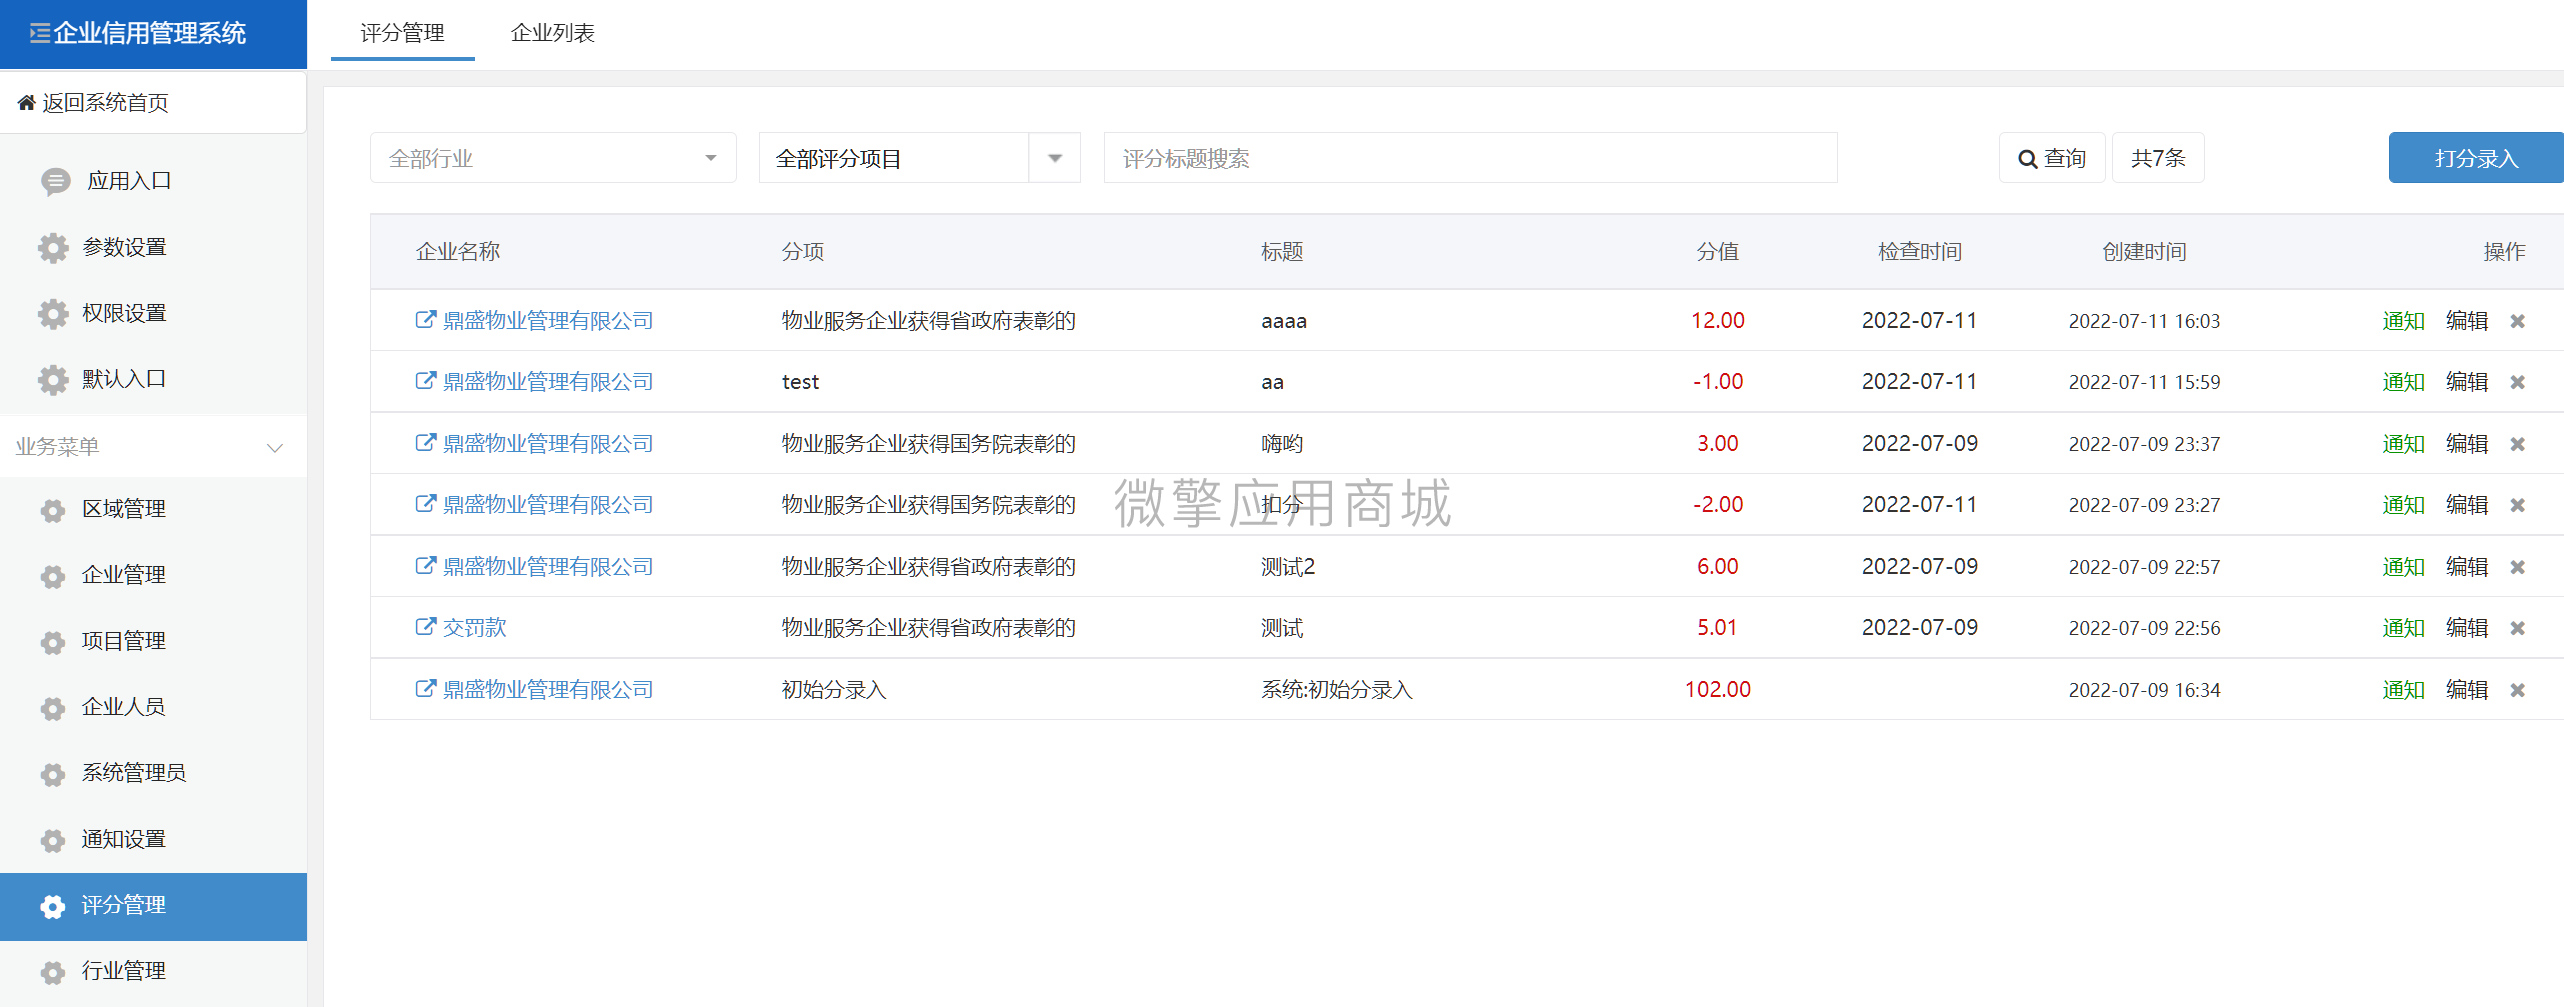This screenshot has width=2564, height=1007.
Task: Switch to the 企业列表 tab
Action: pyautogui.click(x=553, y=33)
